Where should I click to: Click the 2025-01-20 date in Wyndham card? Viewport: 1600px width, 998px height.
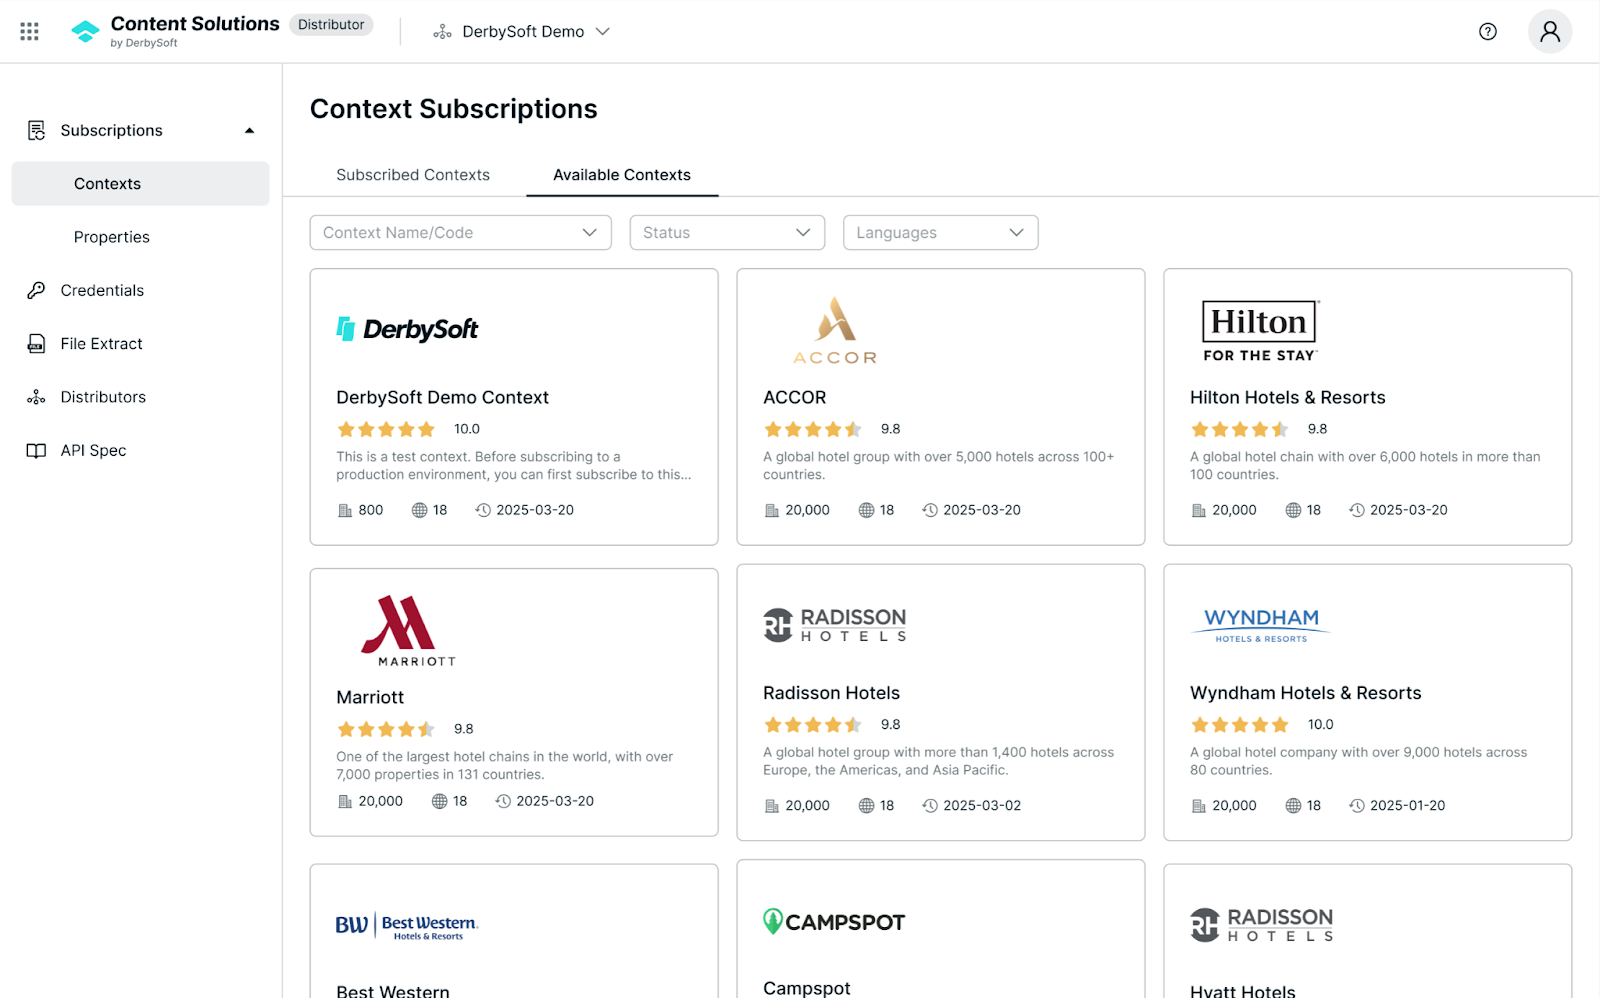pyautogui.click(x=1408, y=806)
